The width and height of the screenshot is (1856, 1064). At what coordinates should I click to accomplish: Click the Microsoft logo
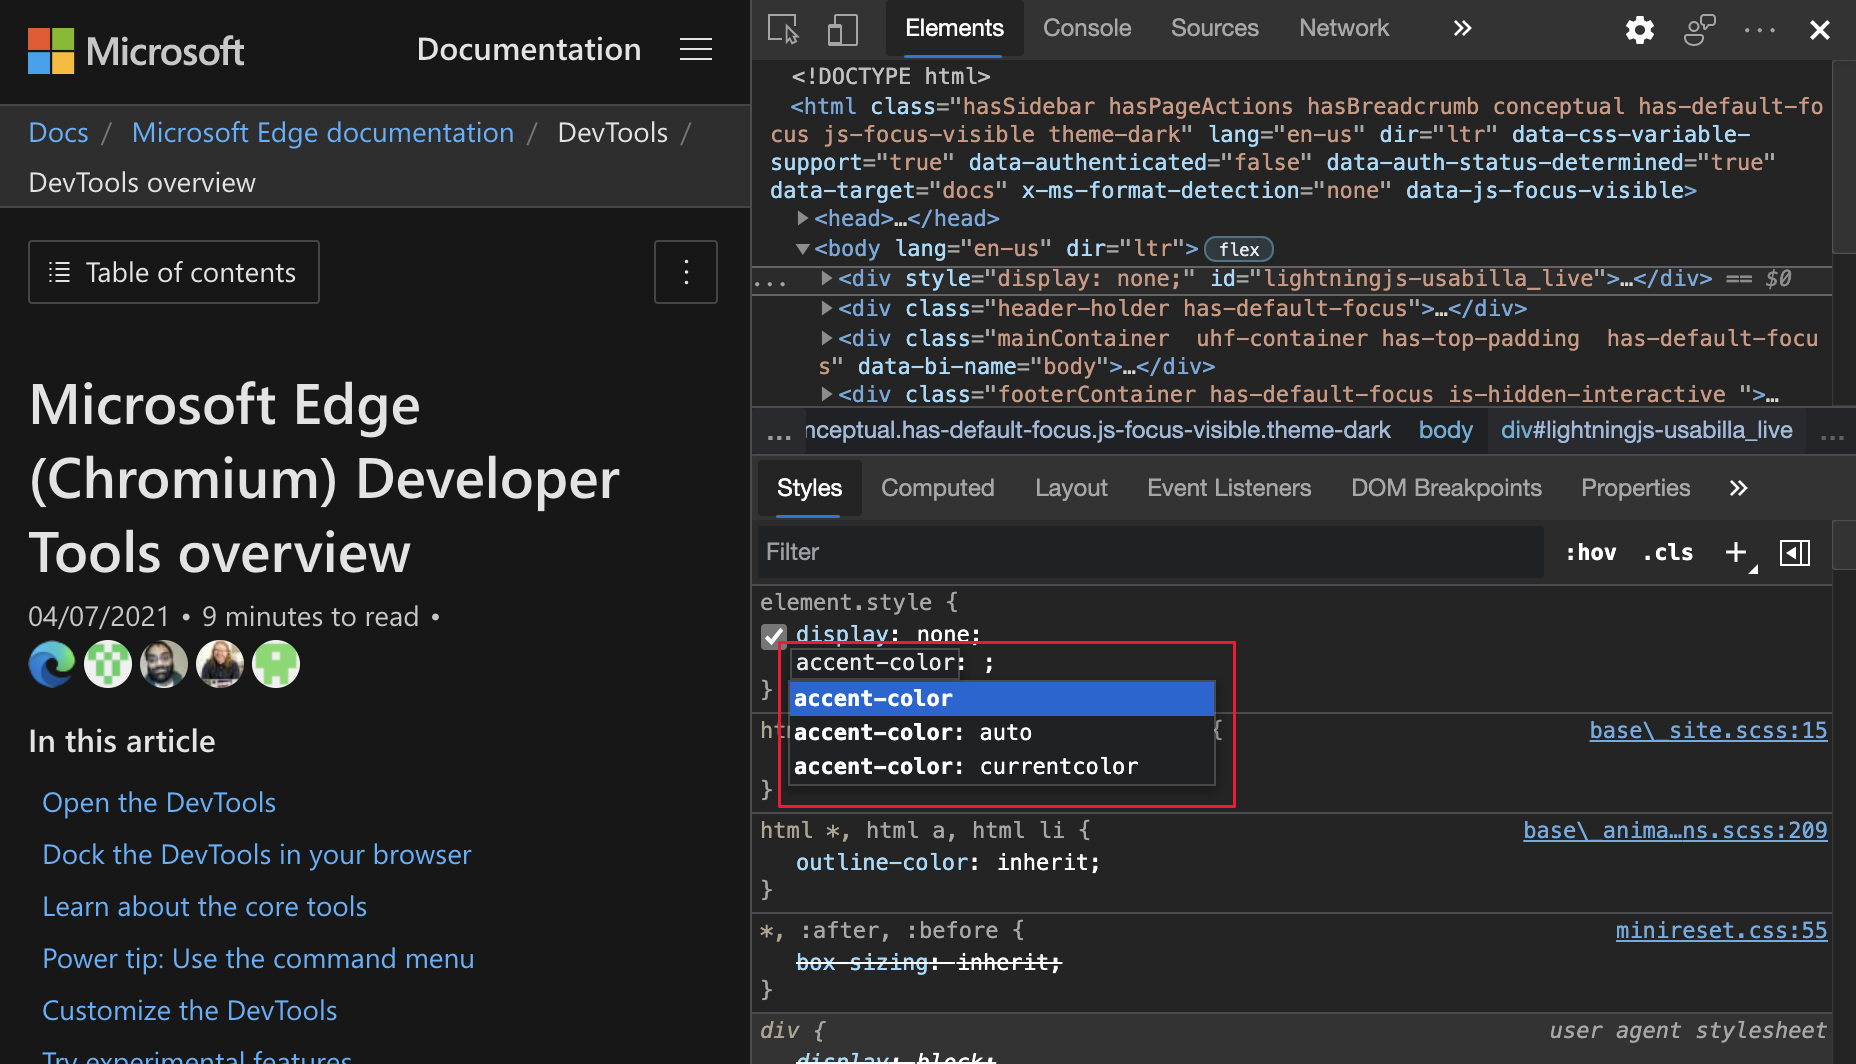point(136,51)
